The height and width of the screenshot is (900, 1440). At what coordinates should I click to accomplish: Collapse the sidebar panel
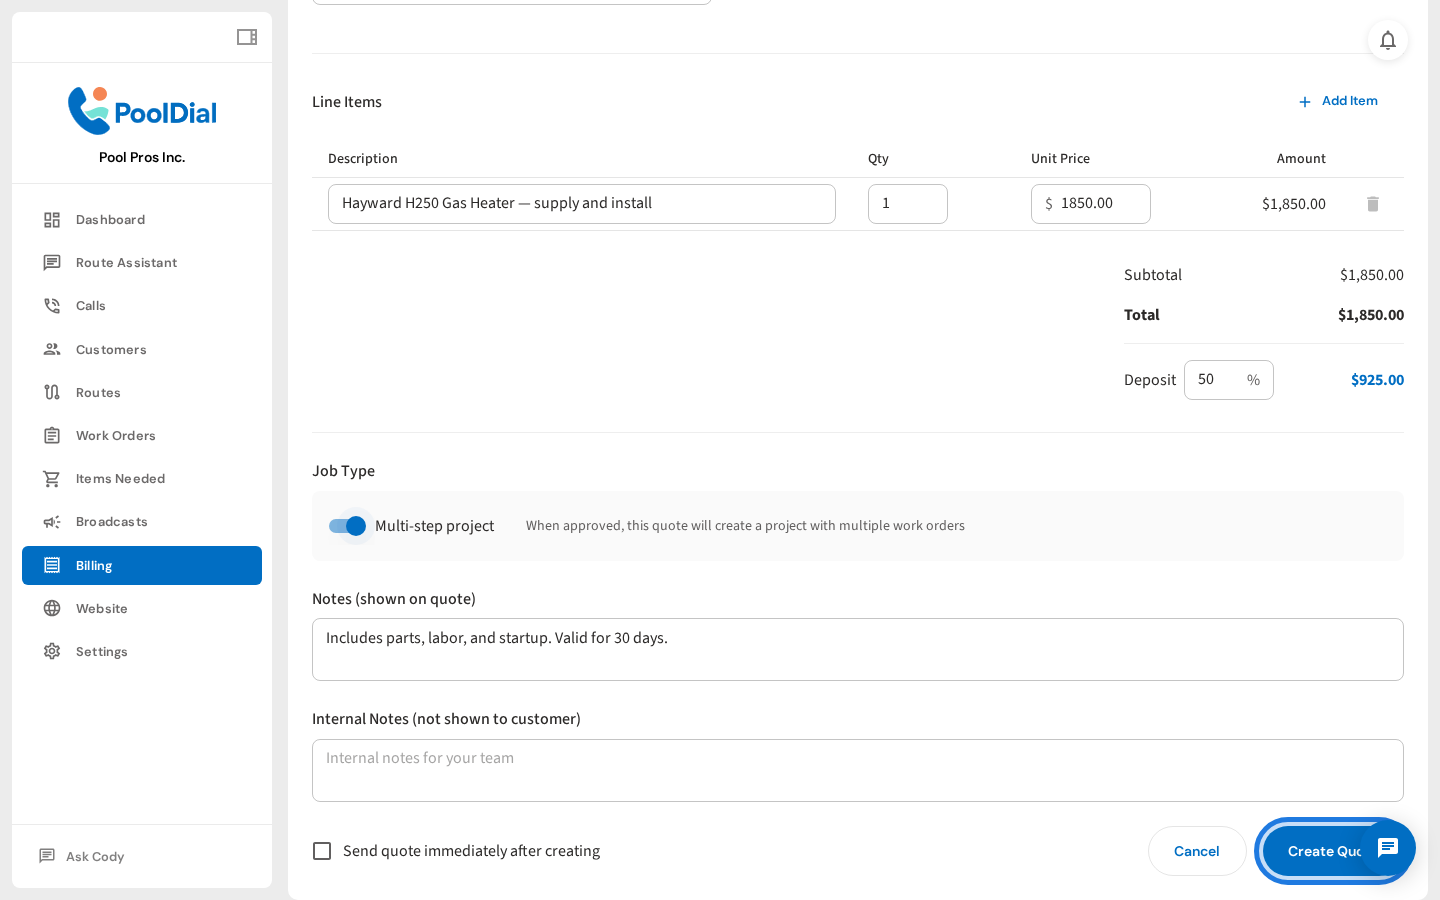click(x=246, y=37)
